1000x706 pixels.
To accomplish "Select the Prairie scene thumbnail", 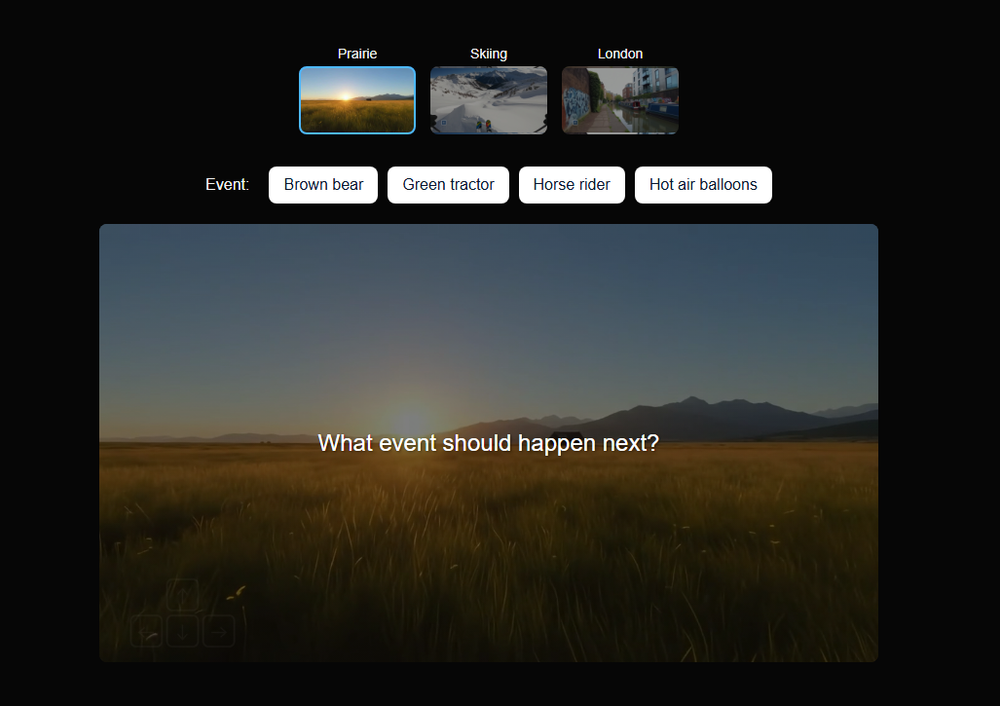I will (x=357, y=100).
